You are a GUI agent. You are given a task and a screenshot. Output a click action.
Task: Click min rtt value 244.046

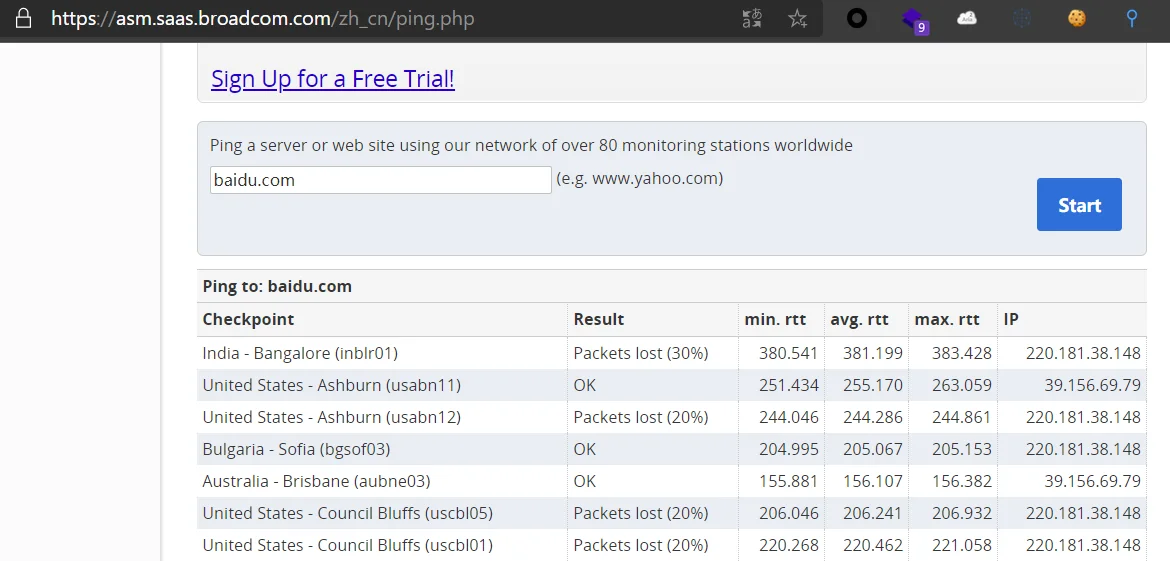(x=789, y=418)
